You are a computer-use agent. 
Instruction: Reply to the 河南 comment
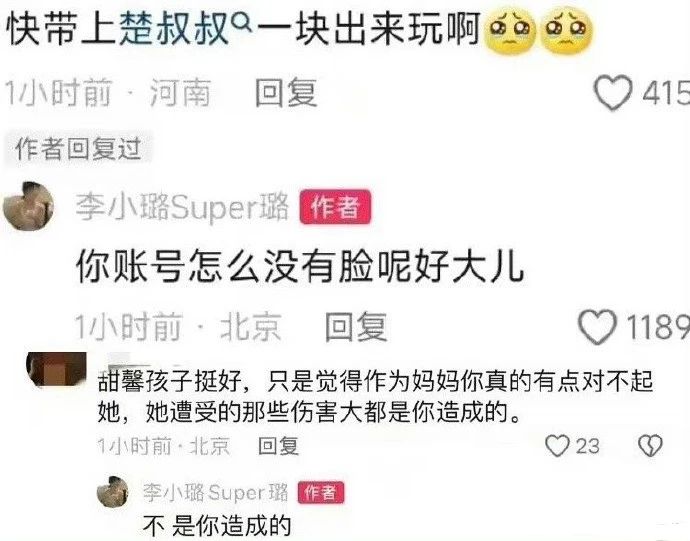tap(286, 92)
